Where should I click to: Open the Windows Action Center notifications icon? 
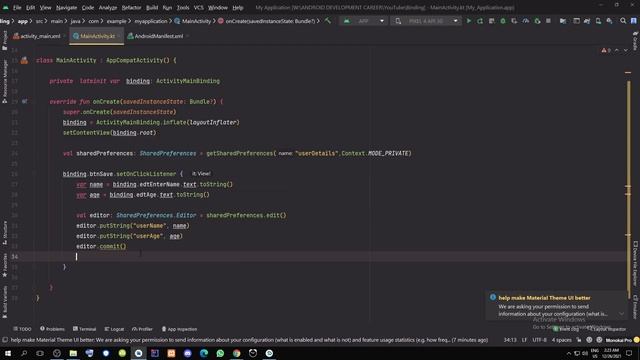click(x=629, y=353)
